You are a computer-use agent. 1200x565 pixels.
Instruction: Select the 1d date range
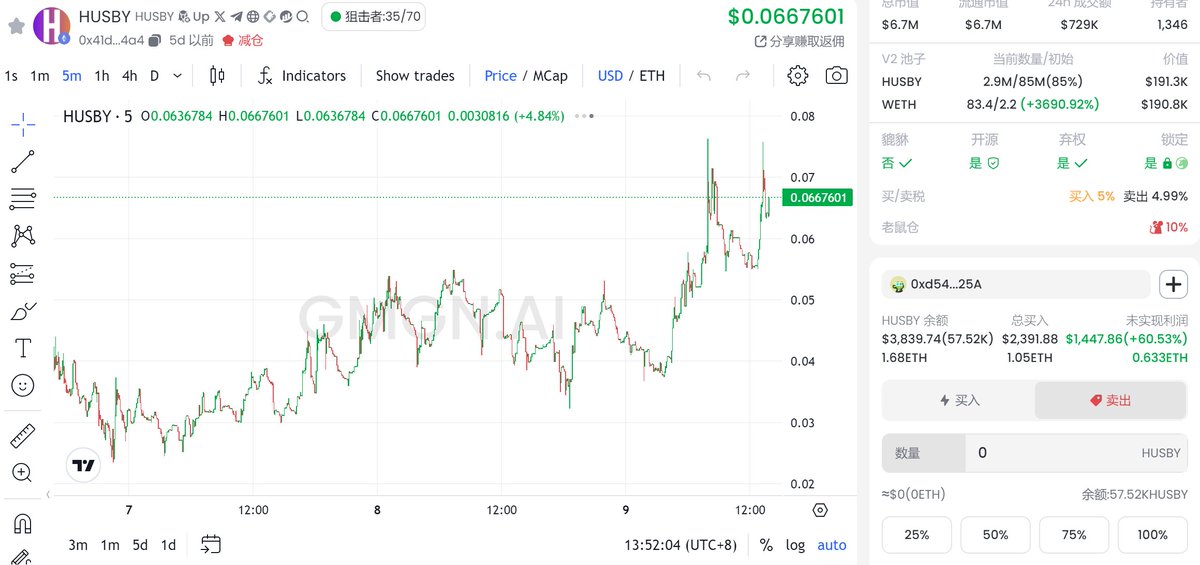click(169, 545)
